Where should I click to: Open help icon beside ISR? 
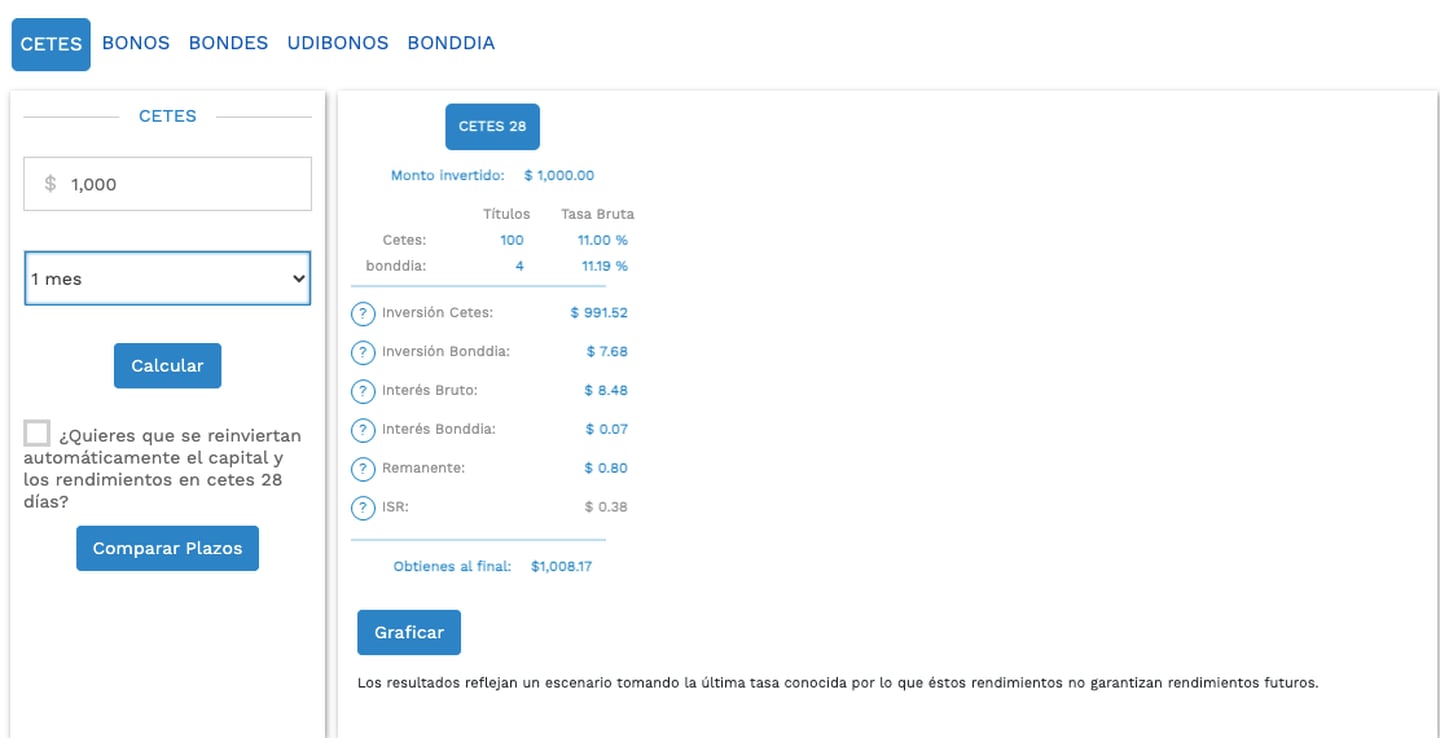pyautogui.click(x=363, y=508)
